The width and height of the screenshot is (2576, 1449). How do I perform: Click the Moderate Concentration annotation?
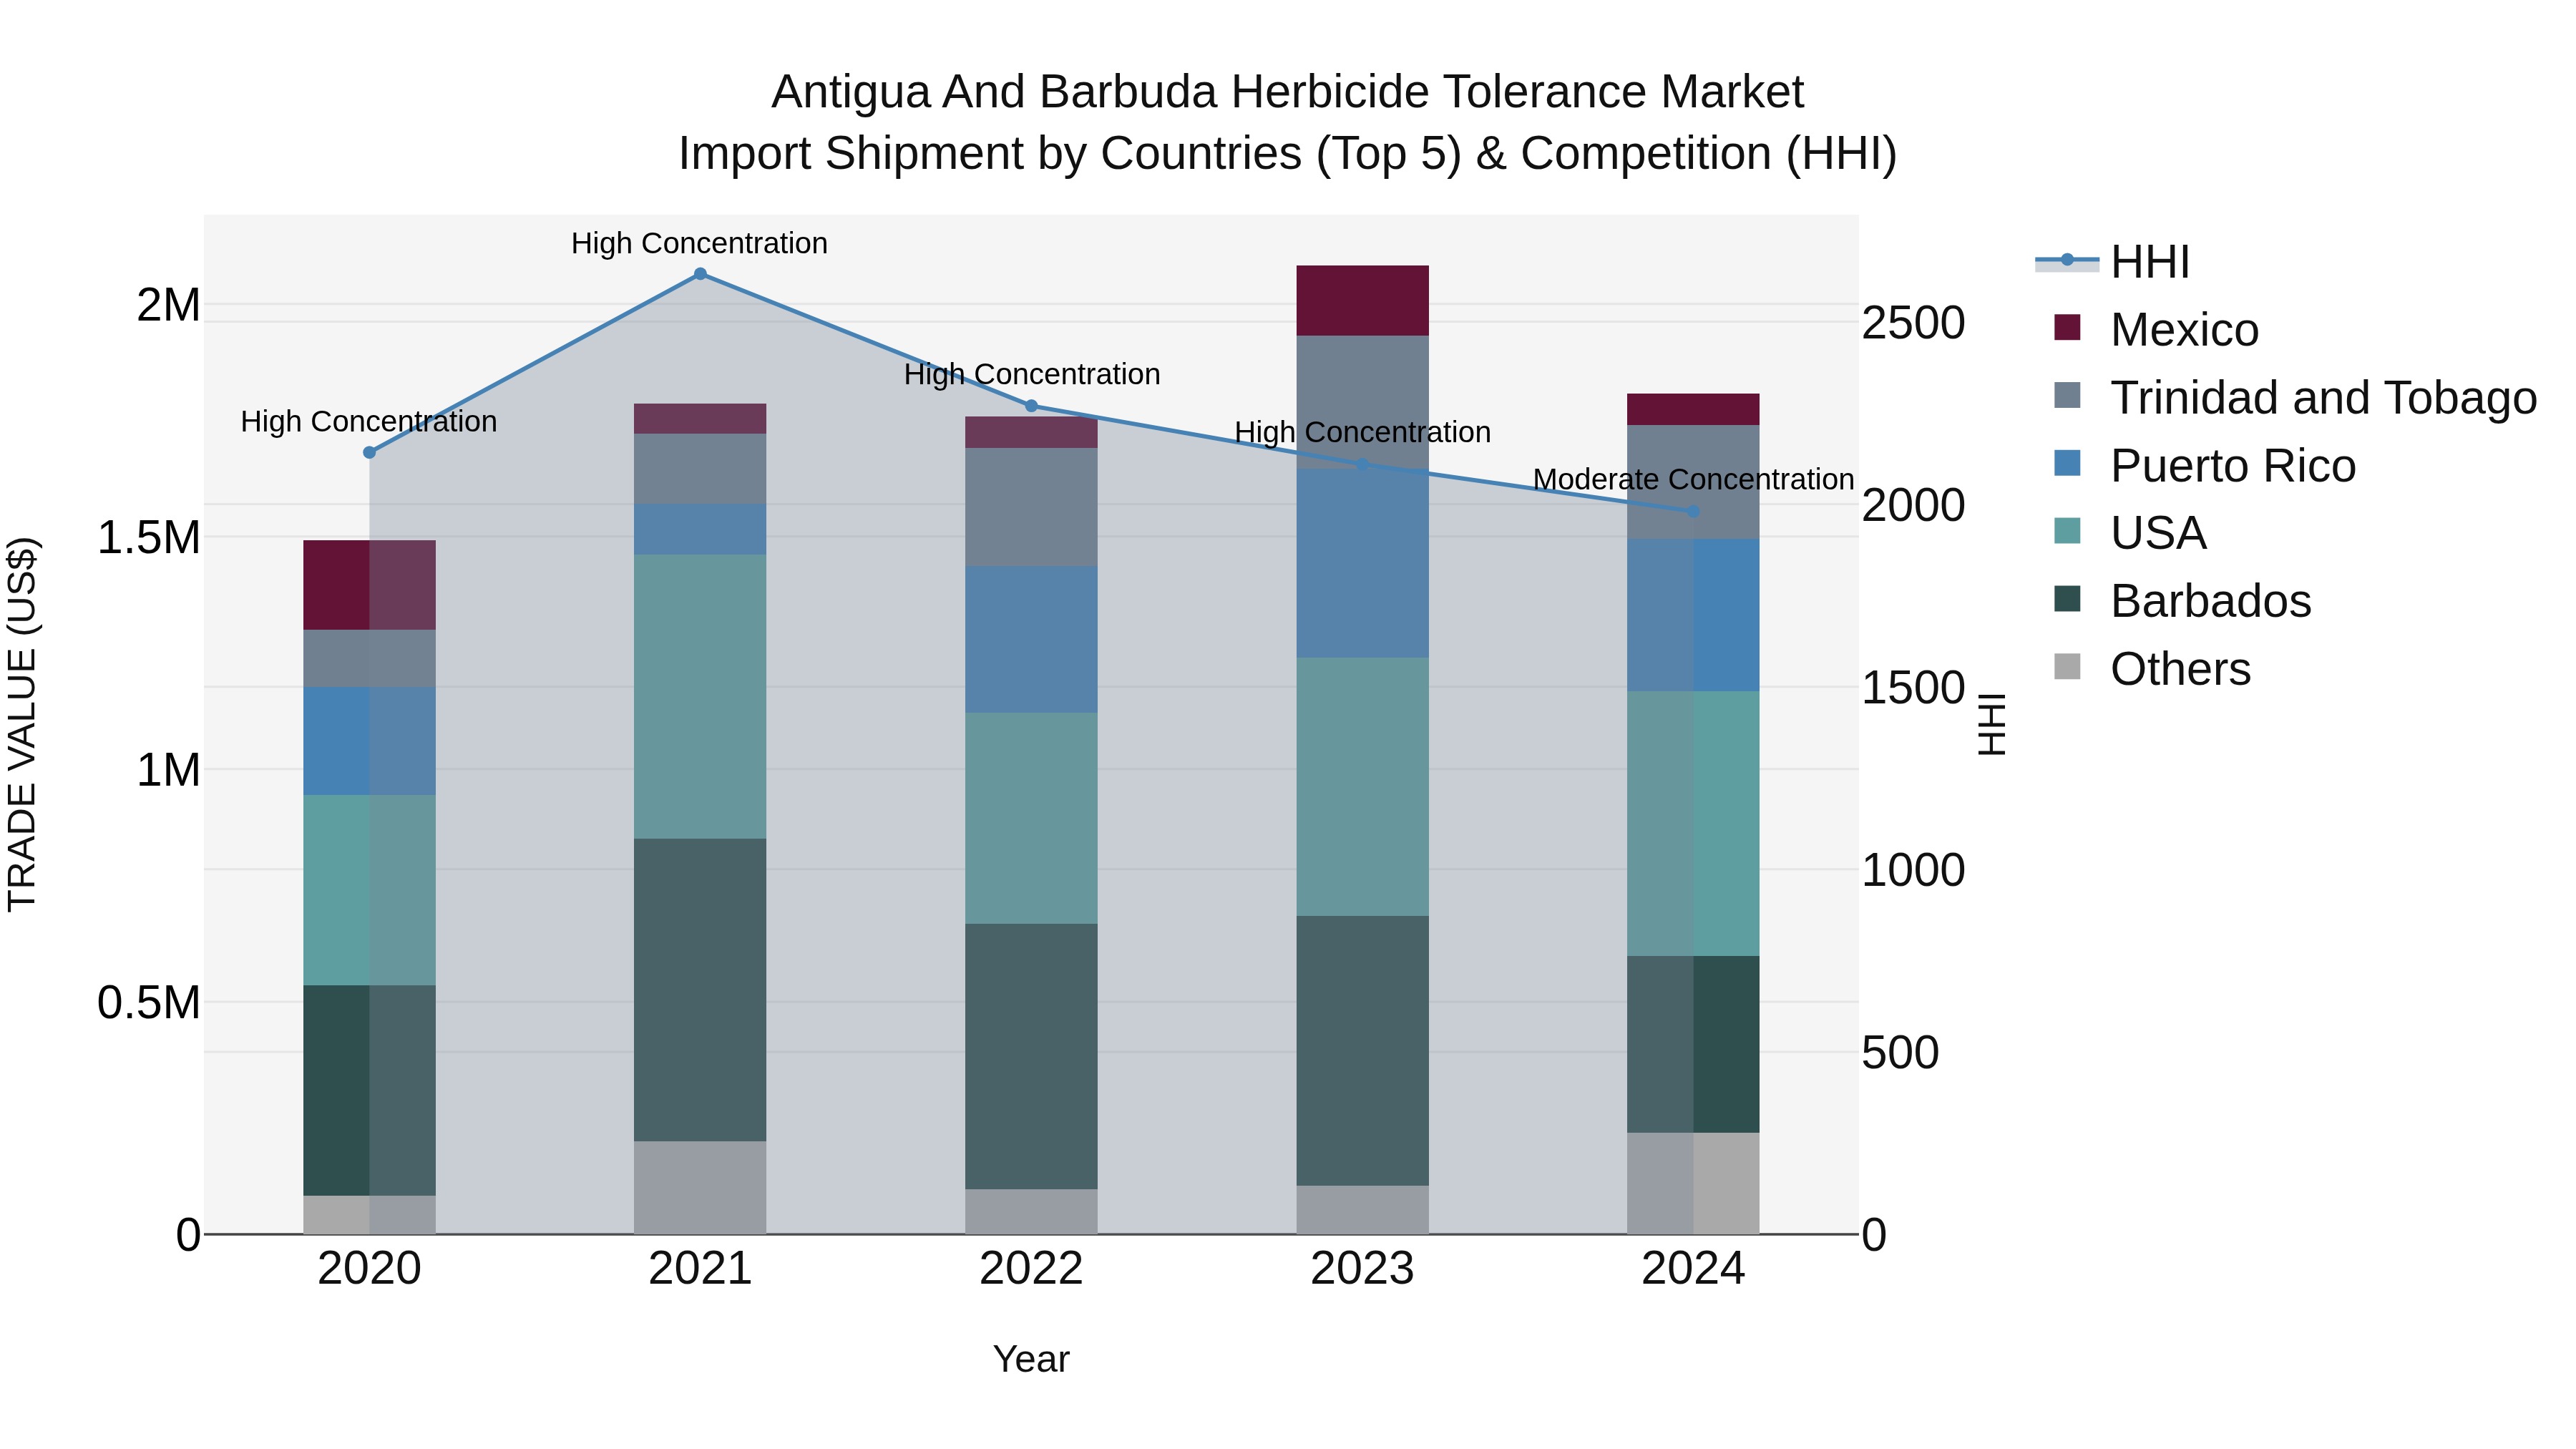pyautogui.click(x=1693, y=480)
